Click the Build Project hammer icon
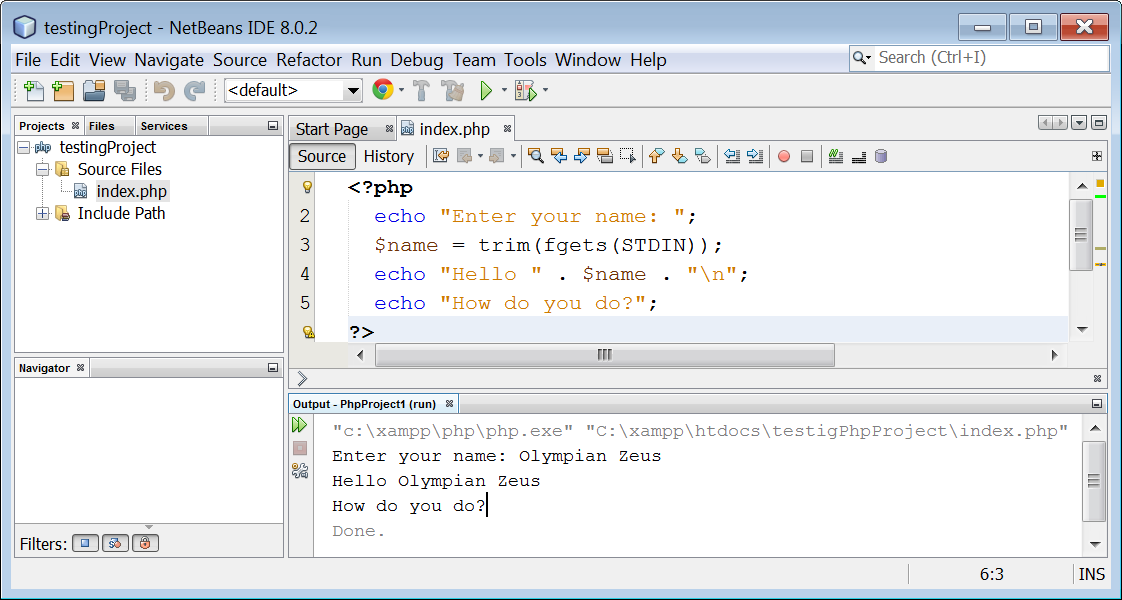 click(x=421, y=90)
